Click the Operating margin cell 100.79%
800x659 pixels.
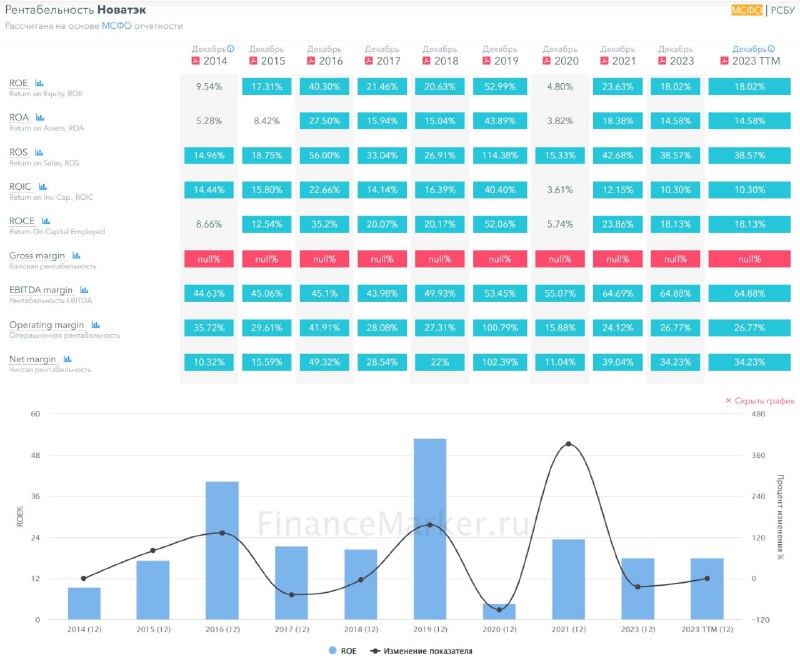pos(500,327)
